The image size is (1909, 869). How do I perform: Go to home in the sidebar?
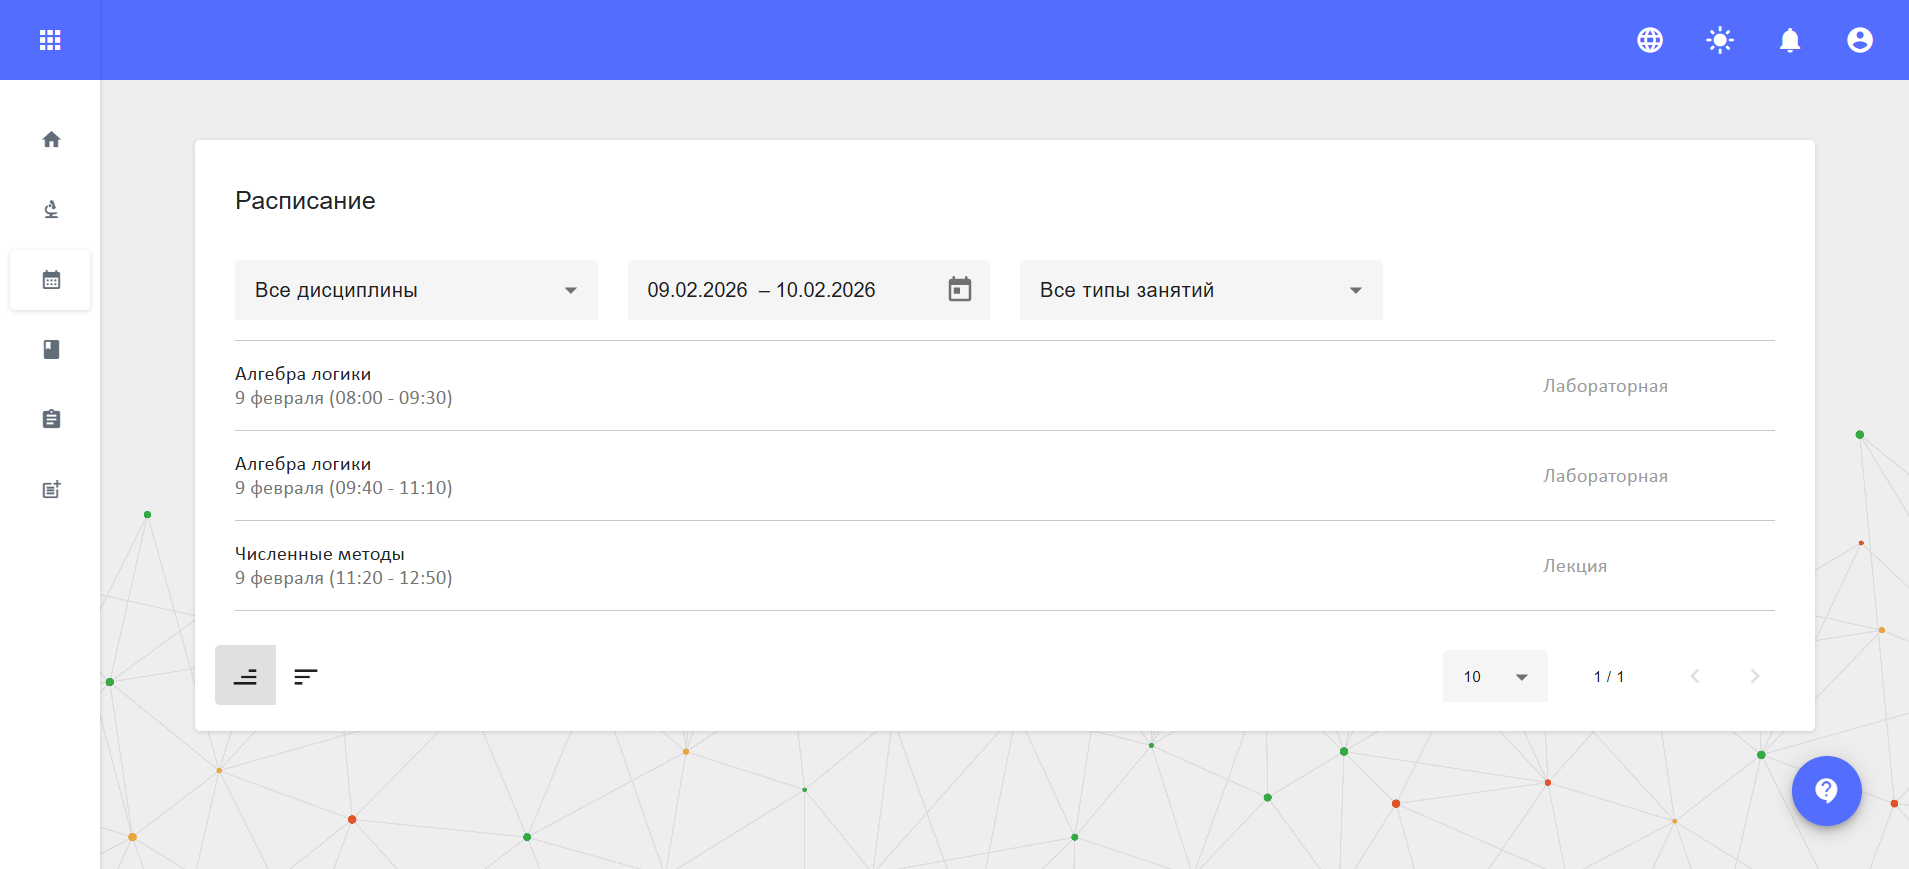[x=51, y=140]
